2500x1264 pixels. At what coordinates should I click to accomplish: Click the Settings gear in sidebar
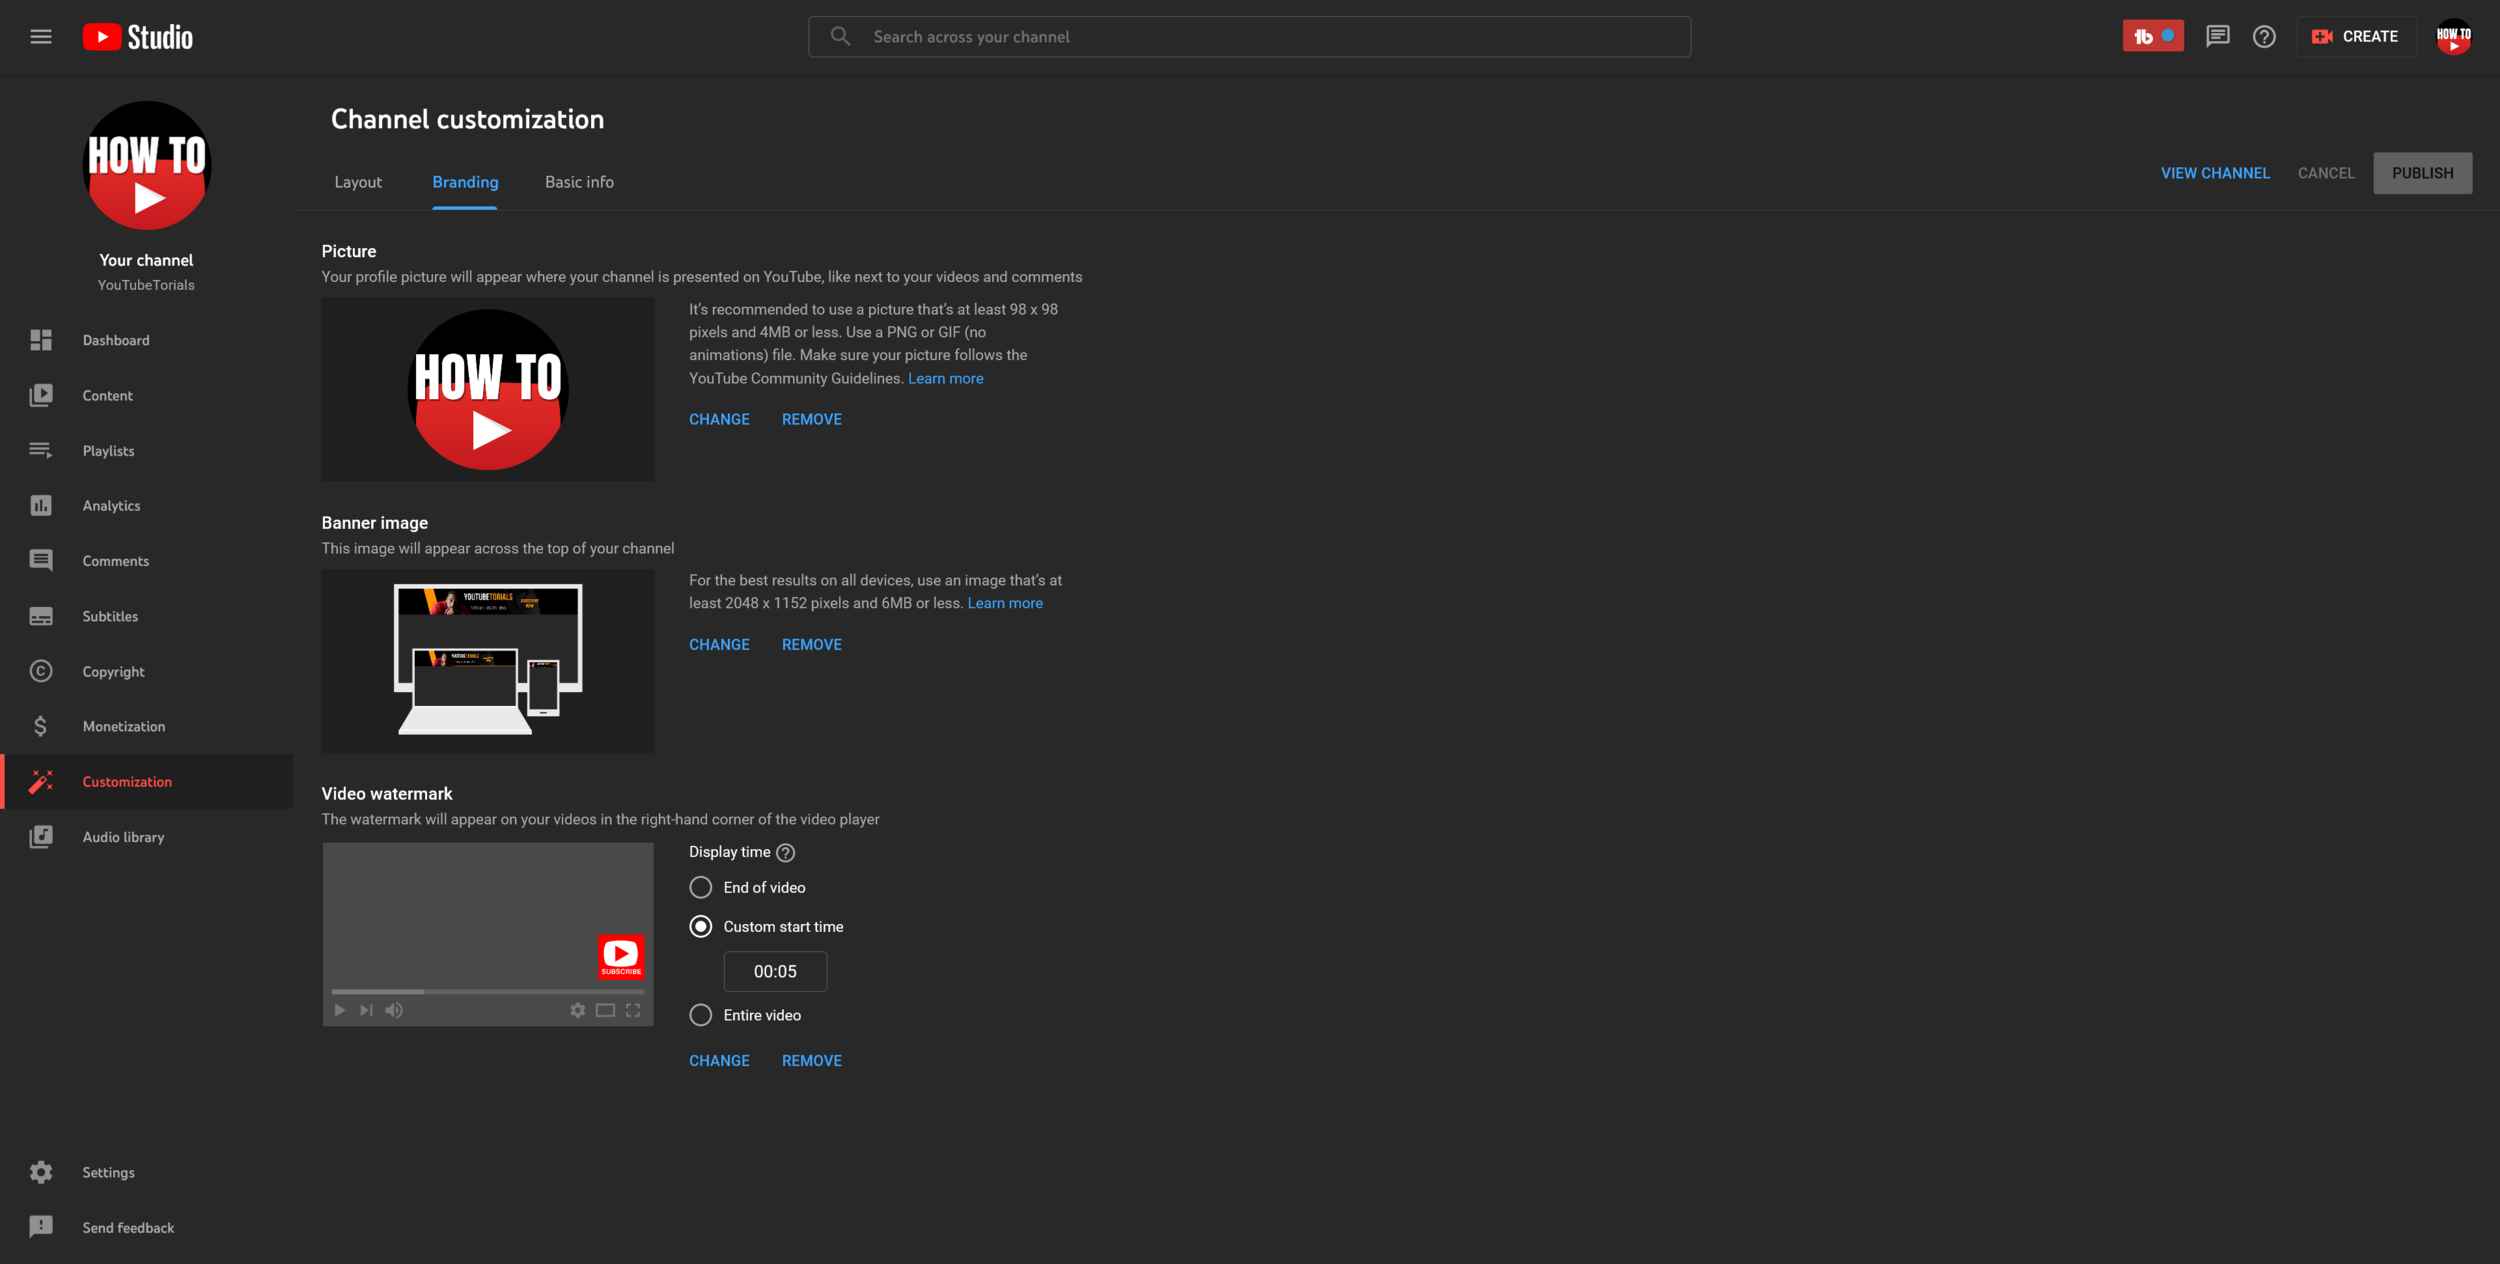[108, 1172]
